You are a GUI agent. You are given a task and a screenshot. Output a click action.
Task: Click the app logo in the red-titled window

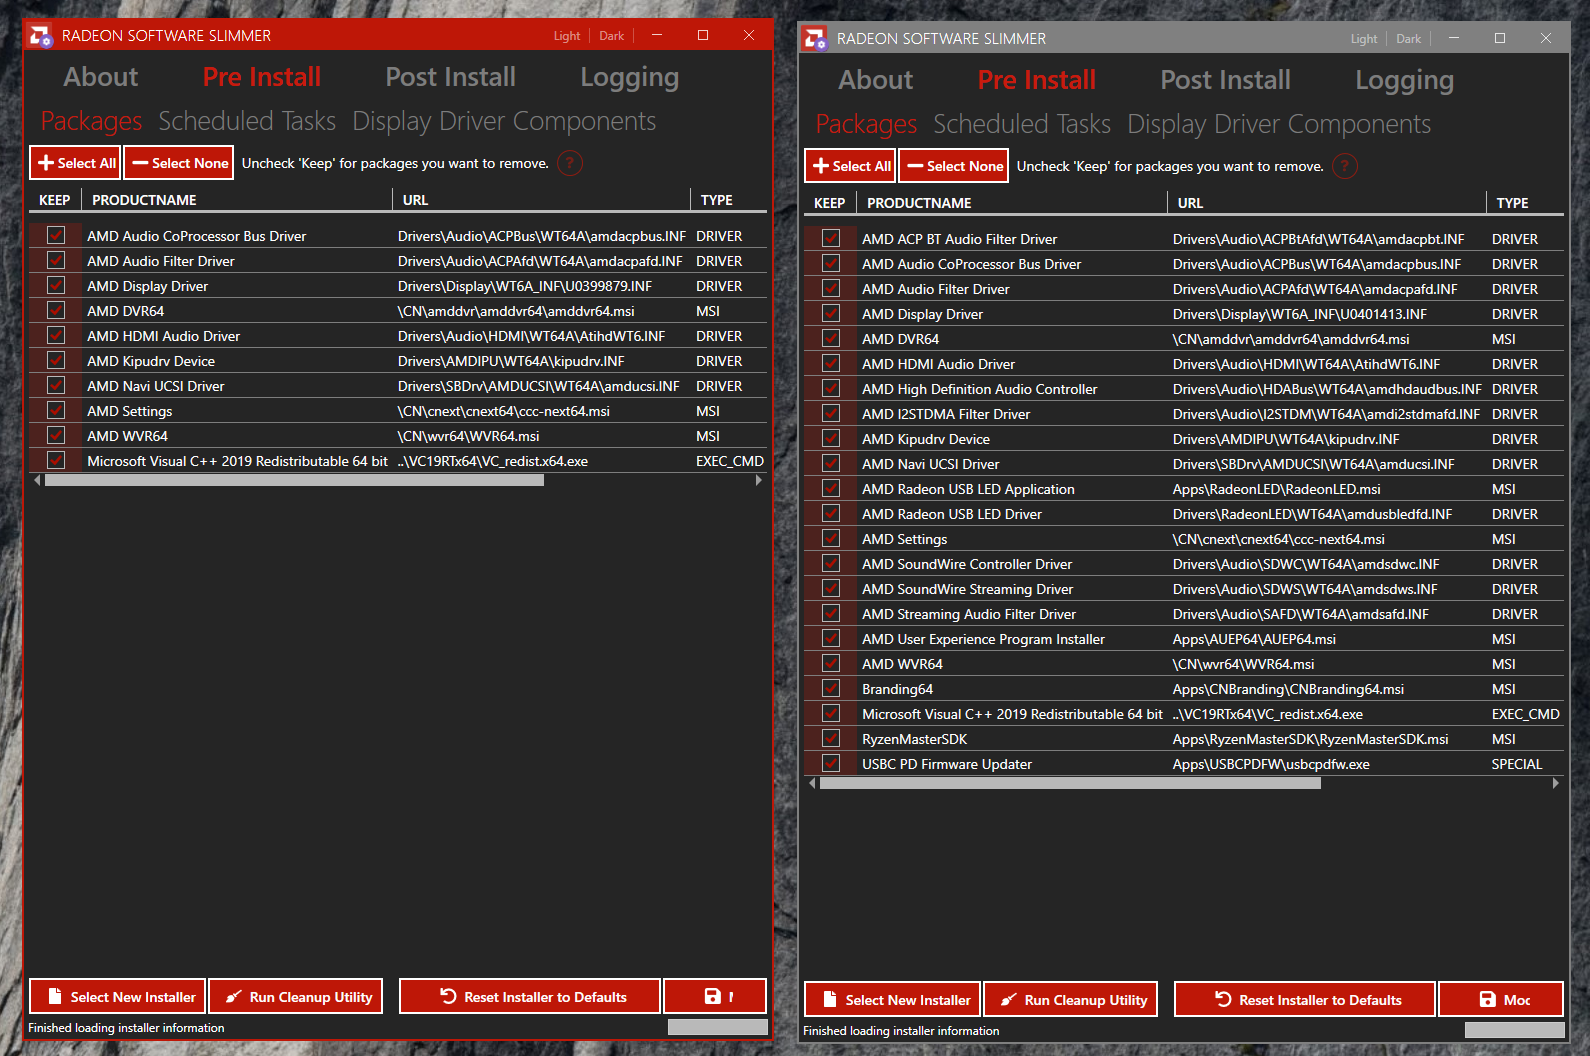click(x=40, y=36)
